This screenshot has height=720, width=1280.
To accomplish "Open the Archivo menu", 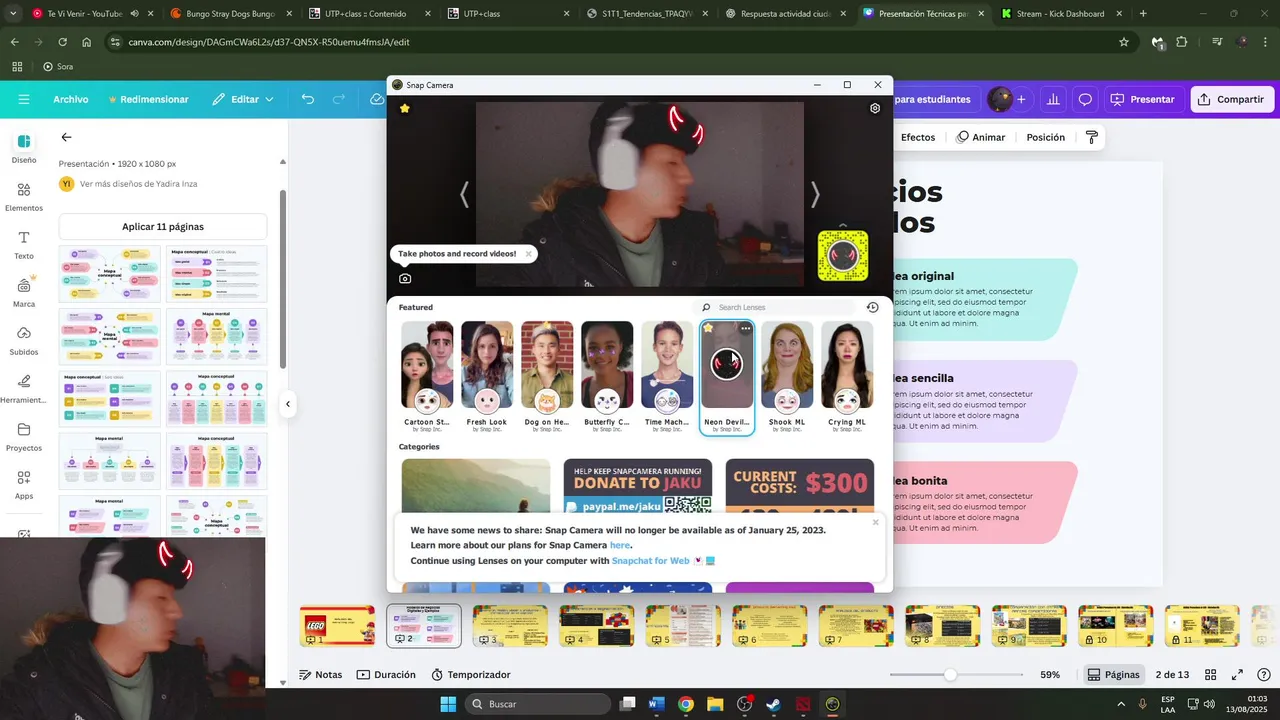I will point(71,99).
